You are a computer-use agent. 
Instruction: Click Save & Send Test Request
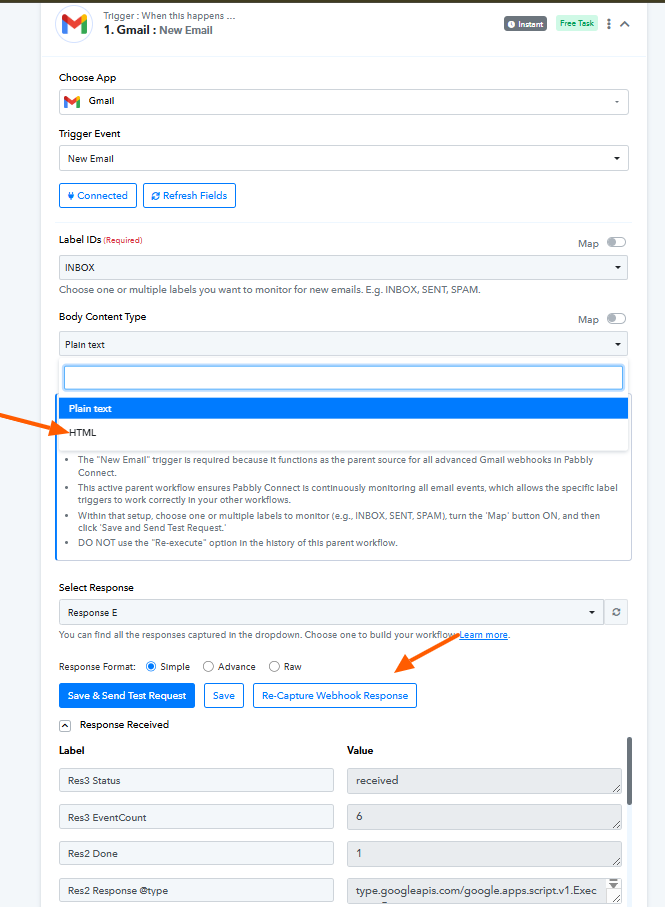(x=127, y=695)
